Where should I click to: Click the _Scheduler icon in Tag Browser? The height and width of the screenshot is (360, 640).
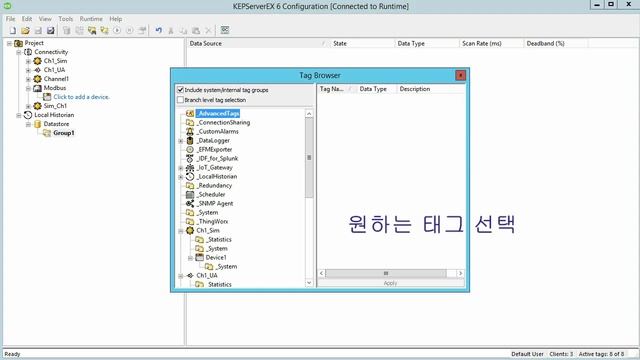click(x=190, y=194)
